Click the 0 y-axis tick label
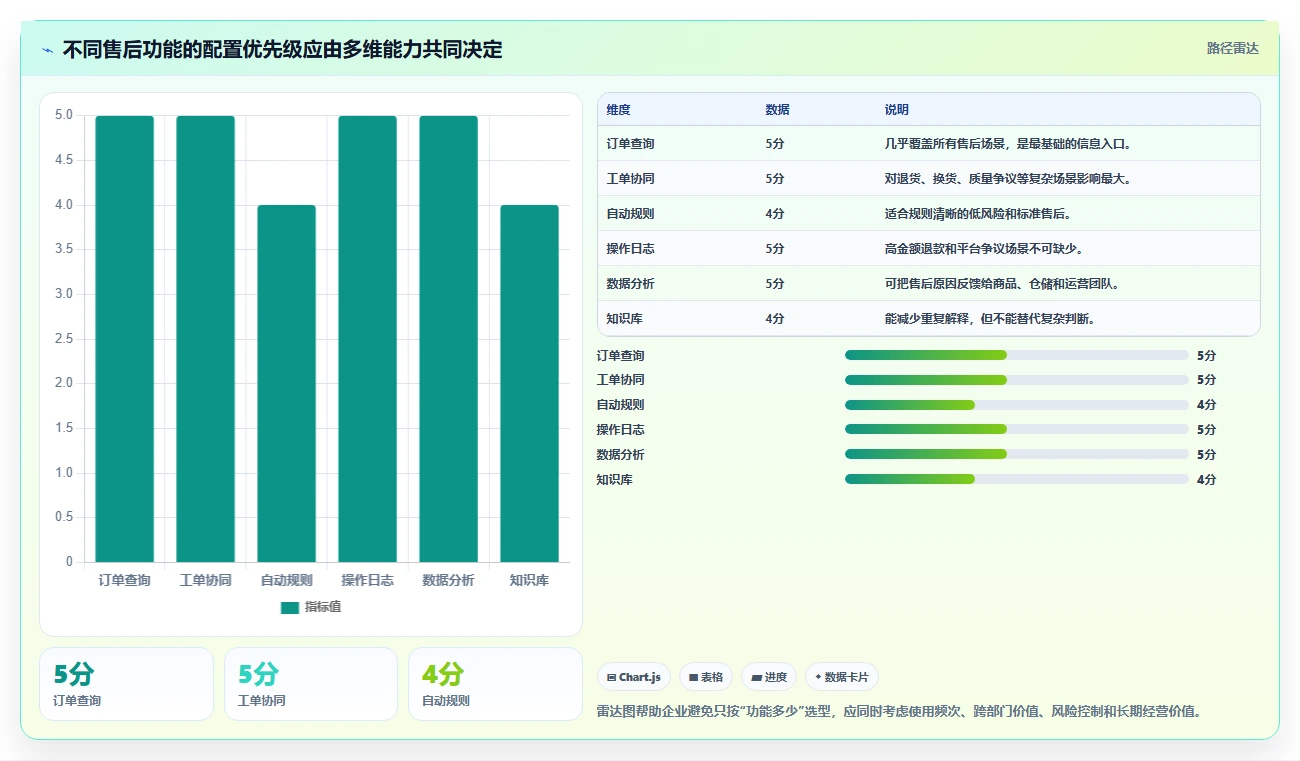 click(69, 562)
